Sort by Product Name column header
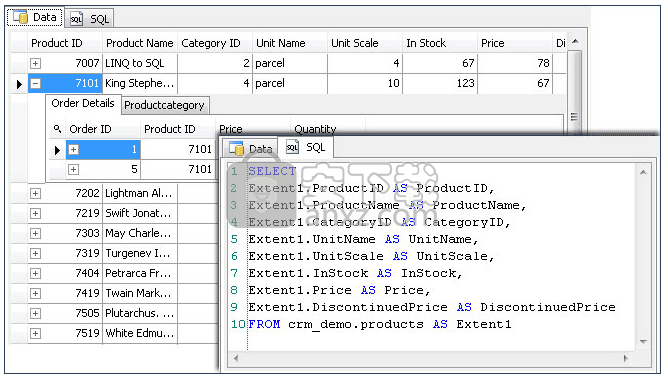Viewport: 668px width, 380px height. click(140, 43)
